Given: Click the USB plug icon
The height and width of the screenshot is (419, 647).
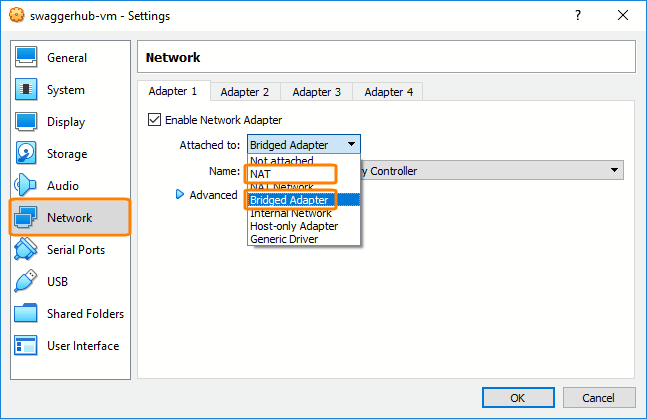Looking at the screenshot, I should click(x=27, y=282).
